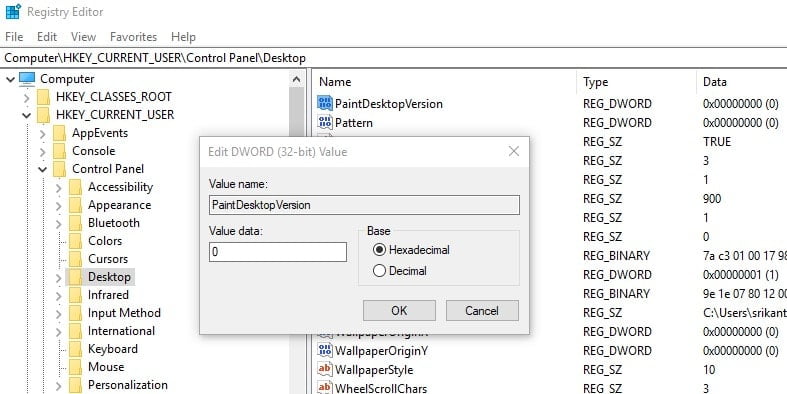Select the HKEY_CURRENT_USER folder icon
The width and height of the screenshot is (787, 394).
44,115
